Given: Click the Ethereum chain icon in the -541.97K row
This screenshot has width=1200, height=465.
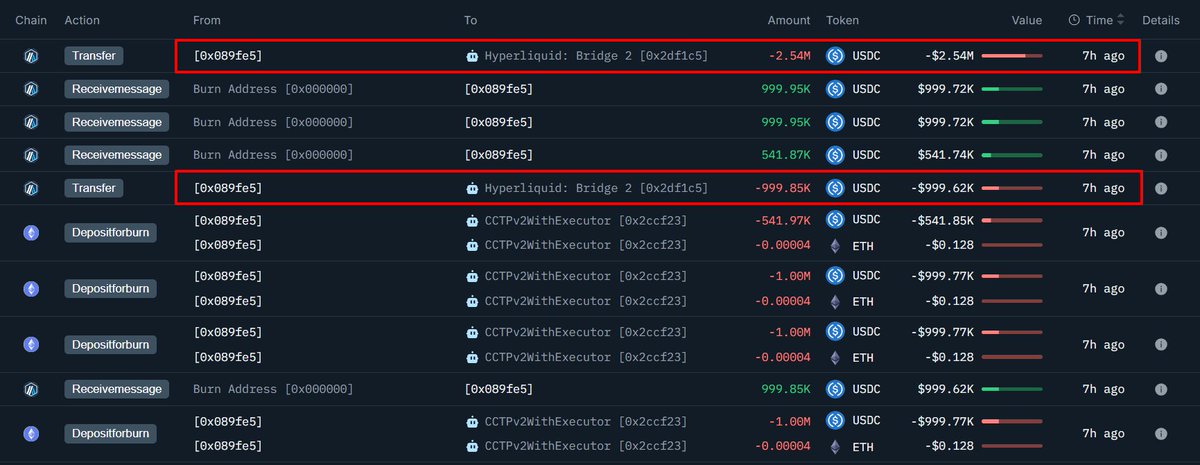Looking at the screenshot, I should pyautogui.click(x=31, y=232).
